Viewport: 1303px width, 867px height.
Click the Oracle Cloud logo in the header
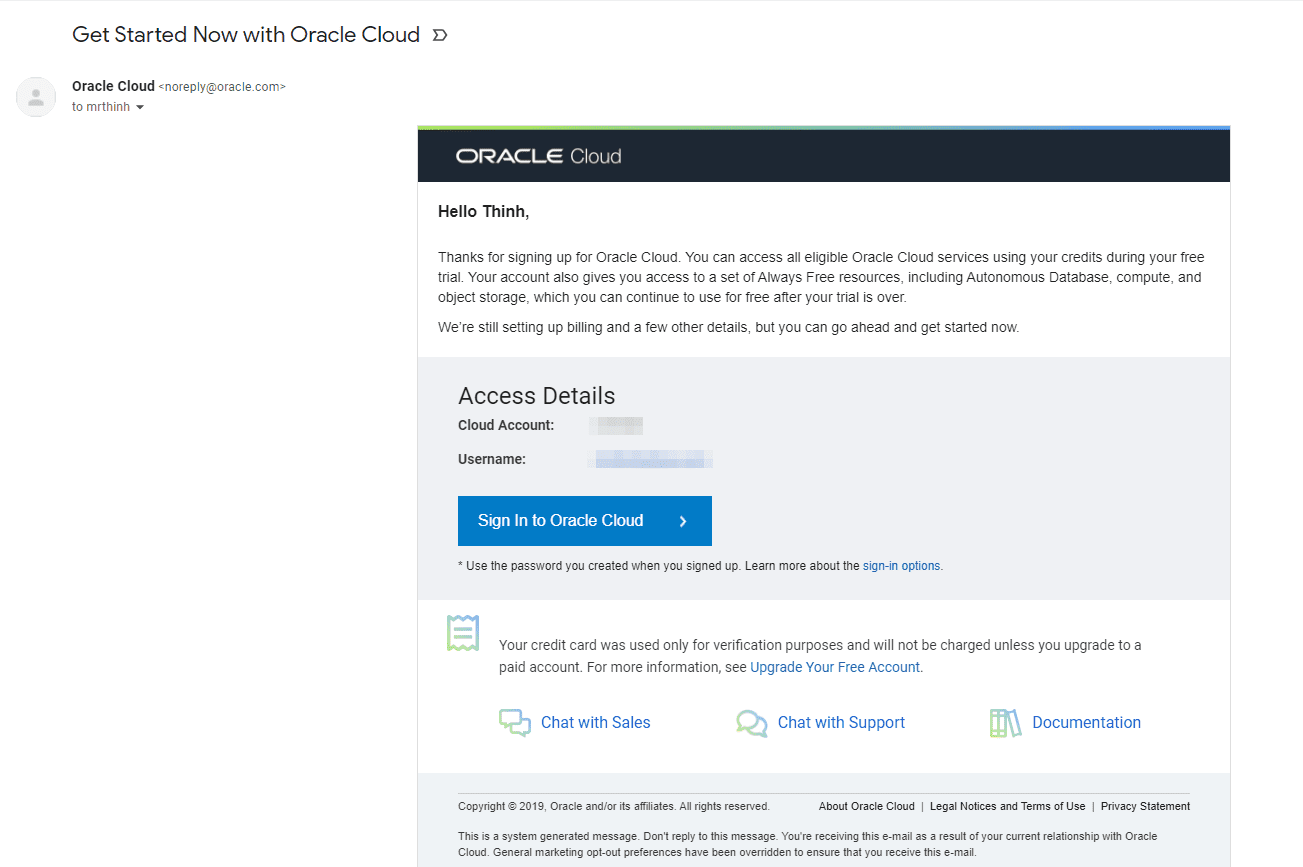[x=538, y=156]
